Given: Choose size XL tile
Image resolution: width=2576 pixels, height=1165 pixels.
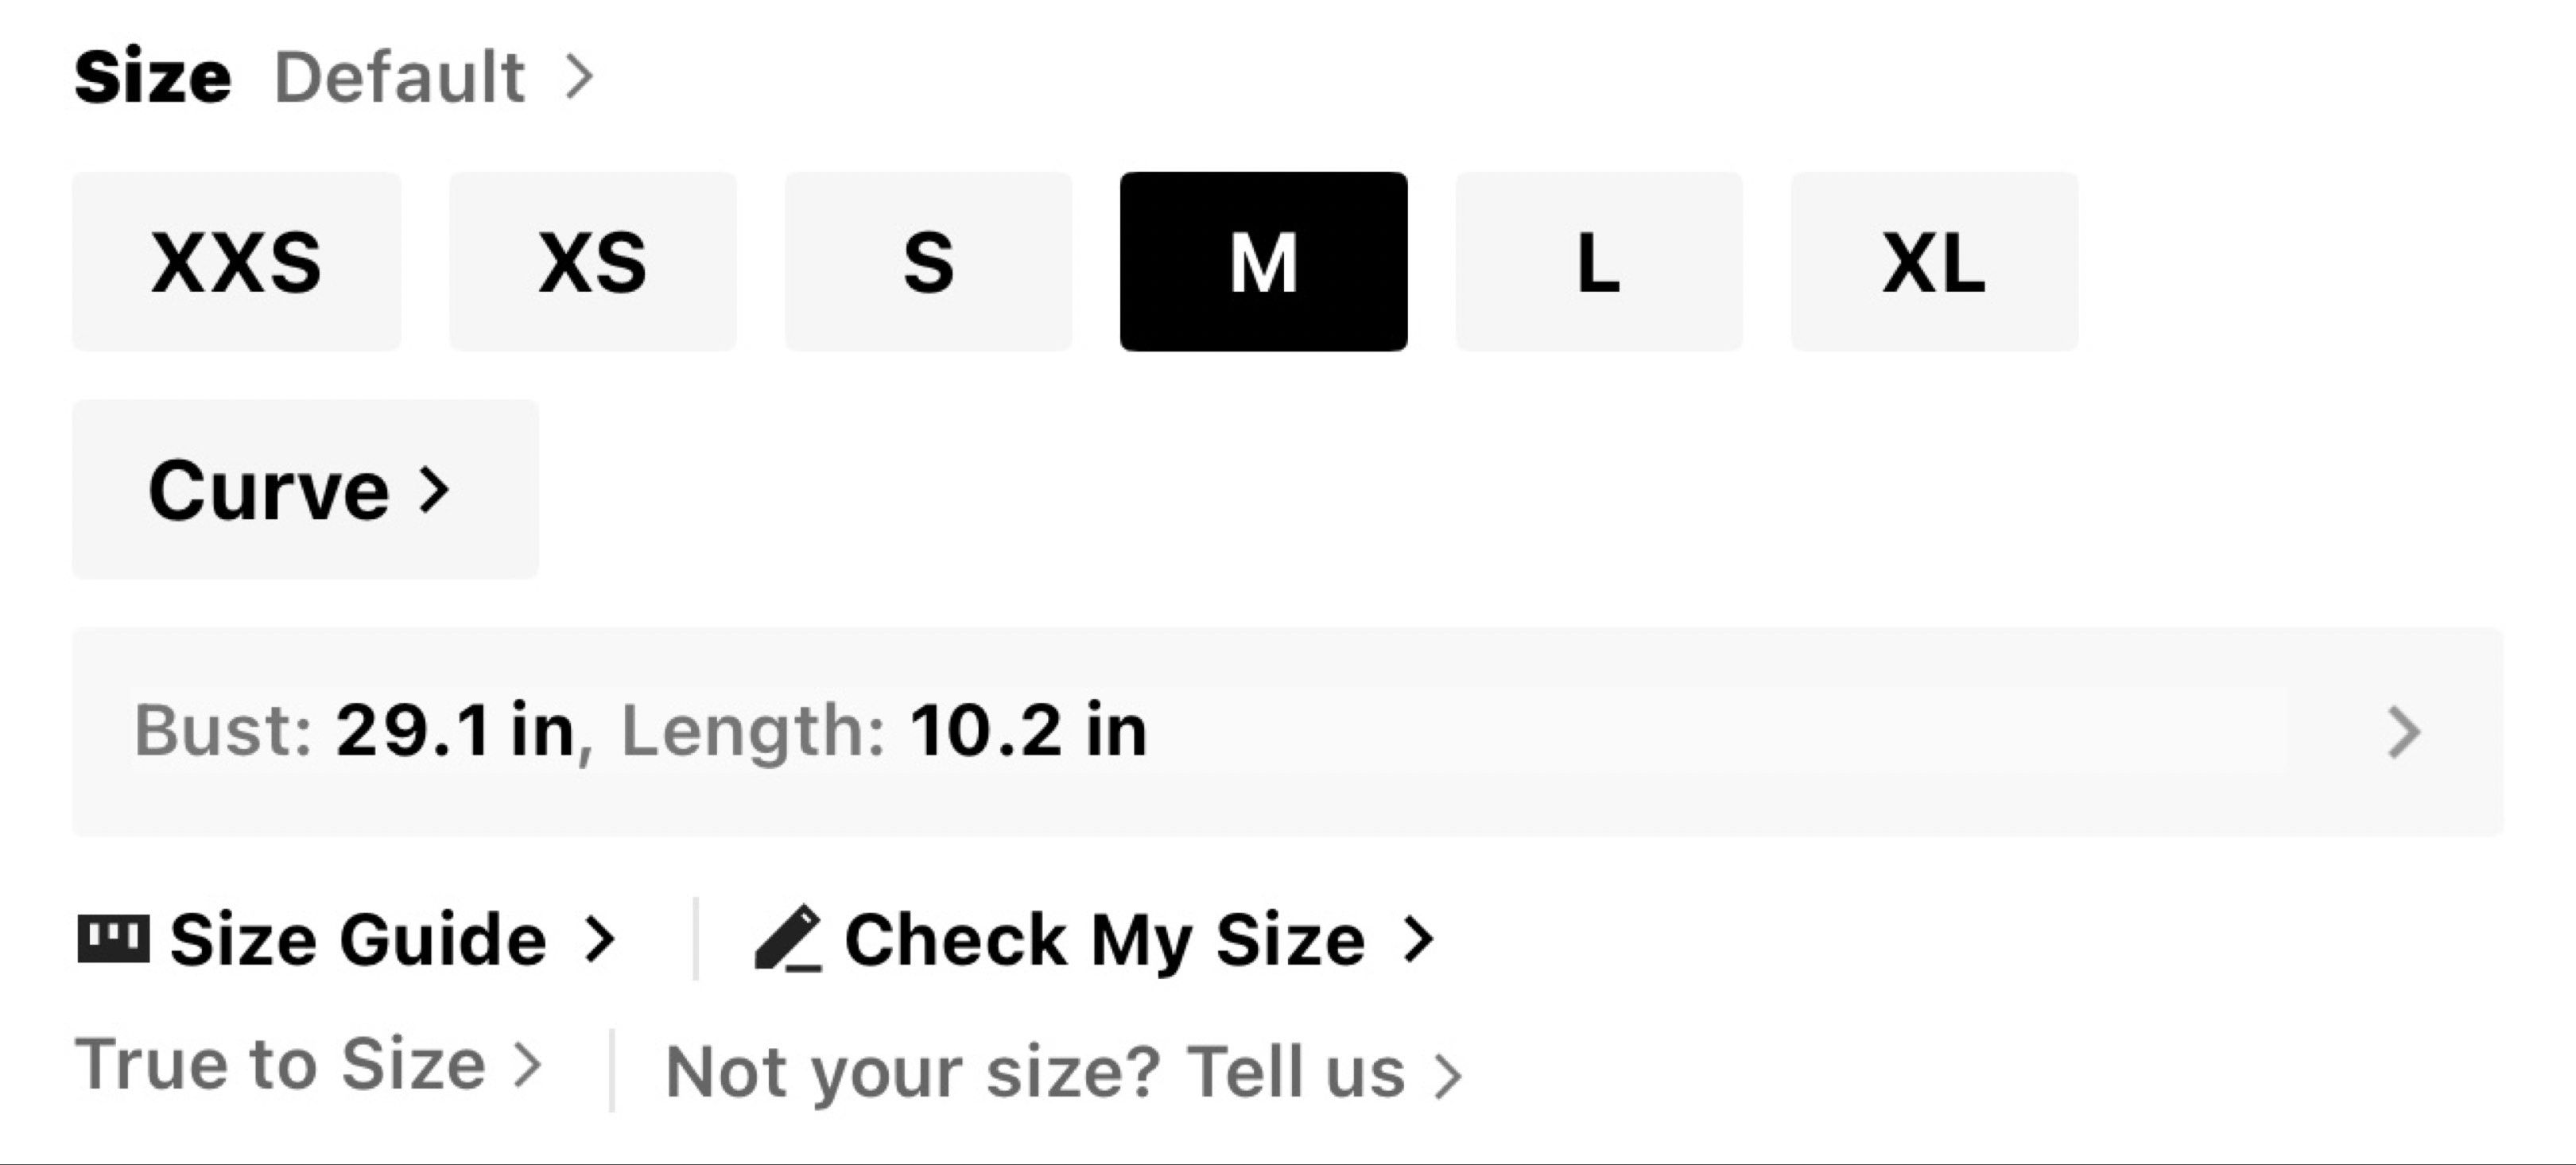Looking at the screenshot, I should point(1935,262).
